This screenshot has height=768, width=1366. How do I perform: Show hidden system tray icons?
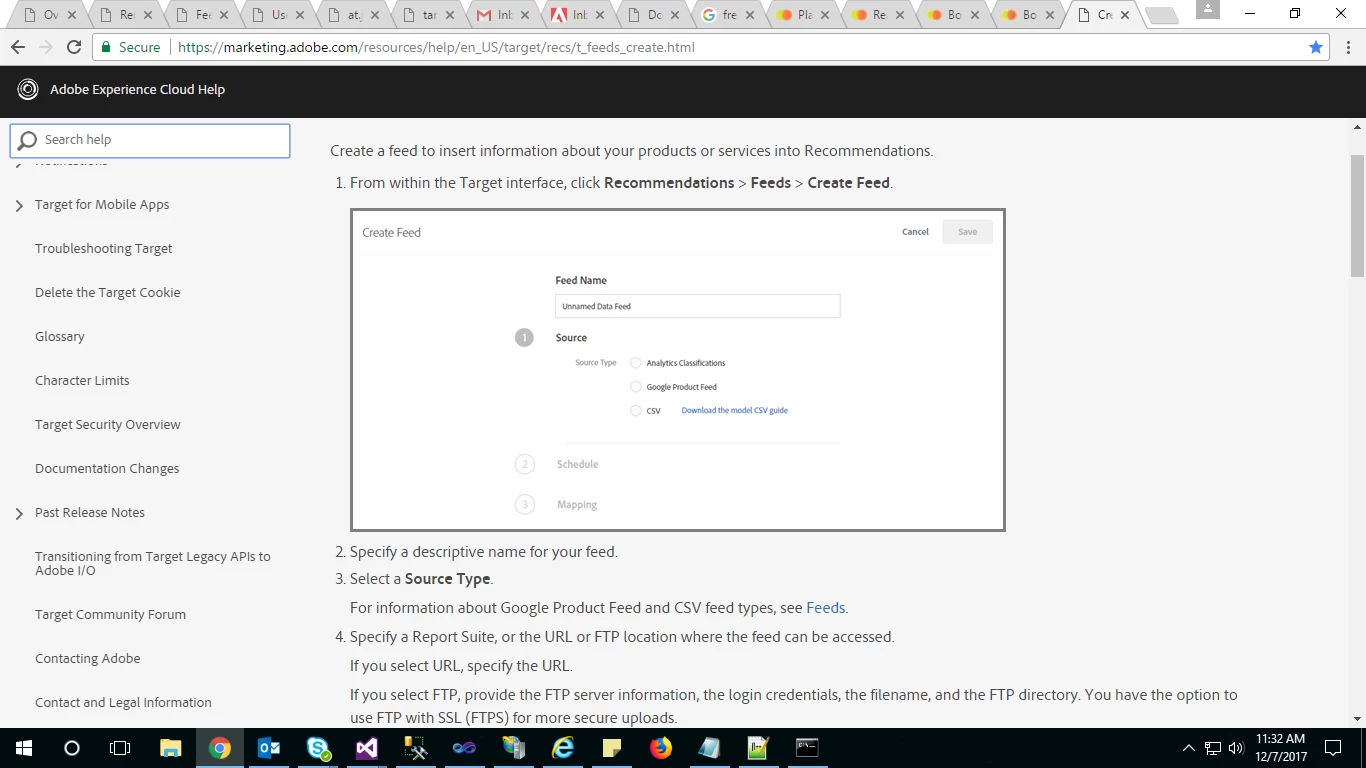(1189, 748)
